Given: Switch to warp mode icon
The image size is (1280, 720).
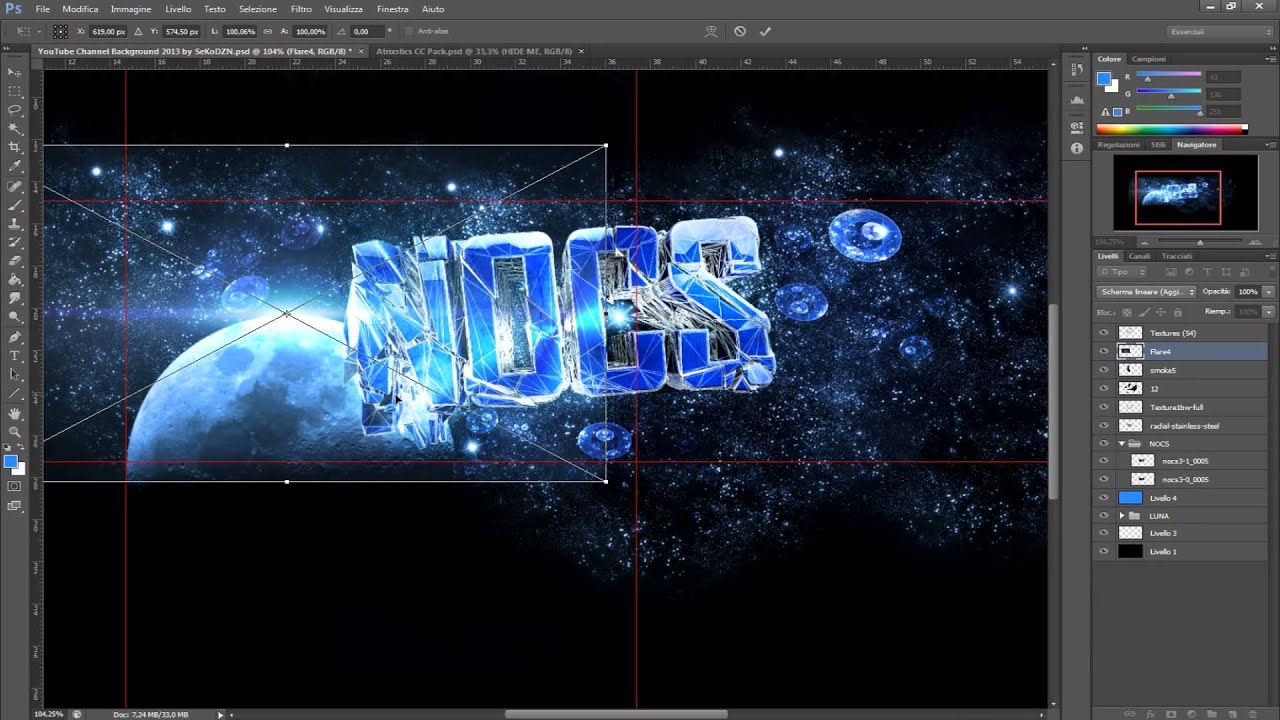Looking at the screenshot, I should click(x=711, y=31).
